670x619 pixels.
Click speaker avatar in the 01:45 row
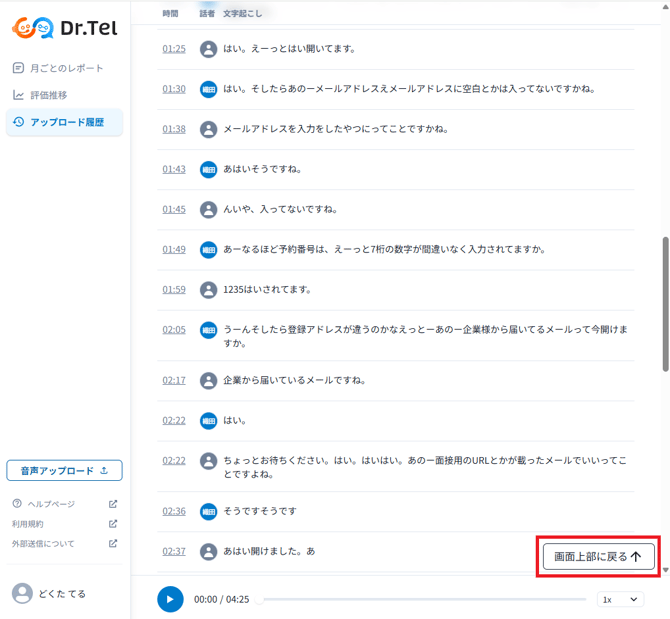tap(209, 210)
